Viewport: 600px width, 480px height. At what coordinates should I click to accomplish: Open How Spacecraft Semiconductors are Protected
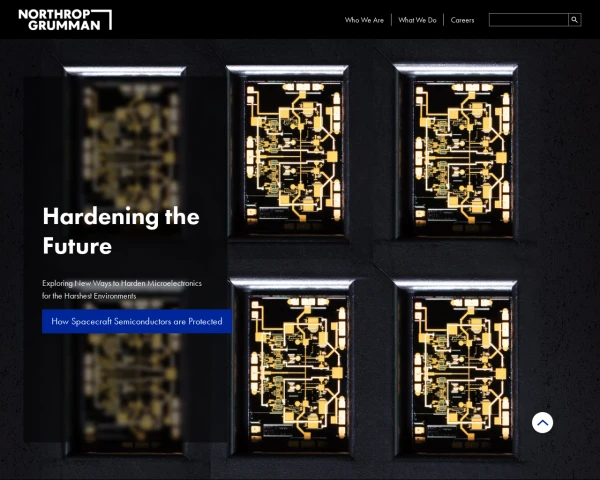137,322
